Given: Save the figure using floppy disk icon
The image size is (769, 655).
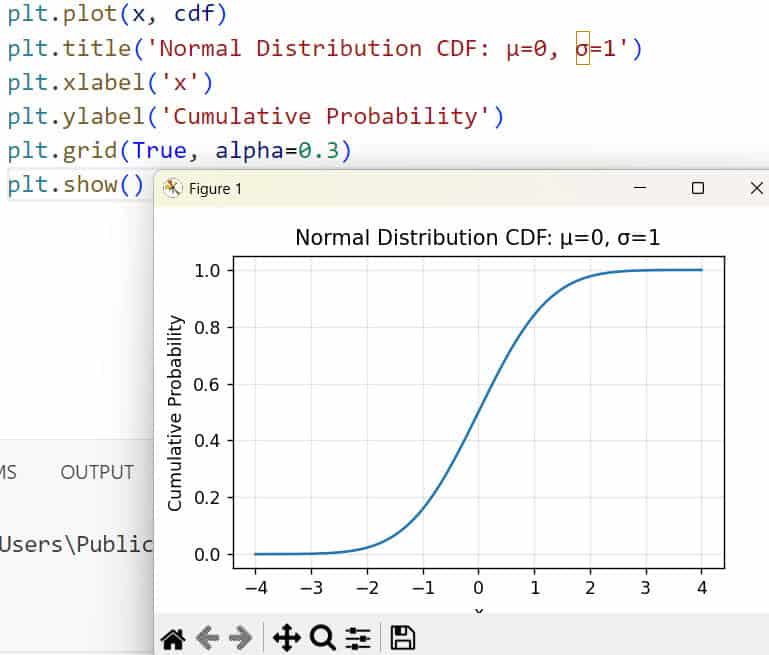Looking at the screenshot, I should 402,637.
